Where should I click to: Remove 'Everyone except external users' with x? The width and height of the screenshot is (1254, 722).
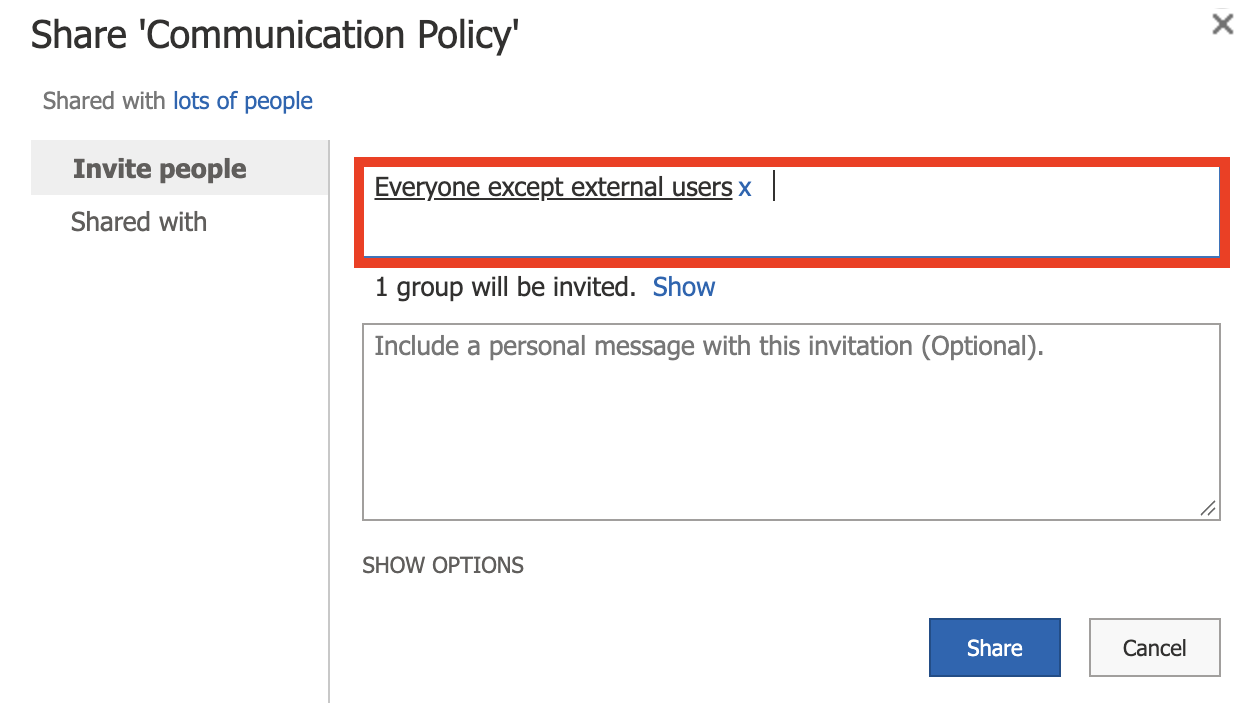coord(745,188)
